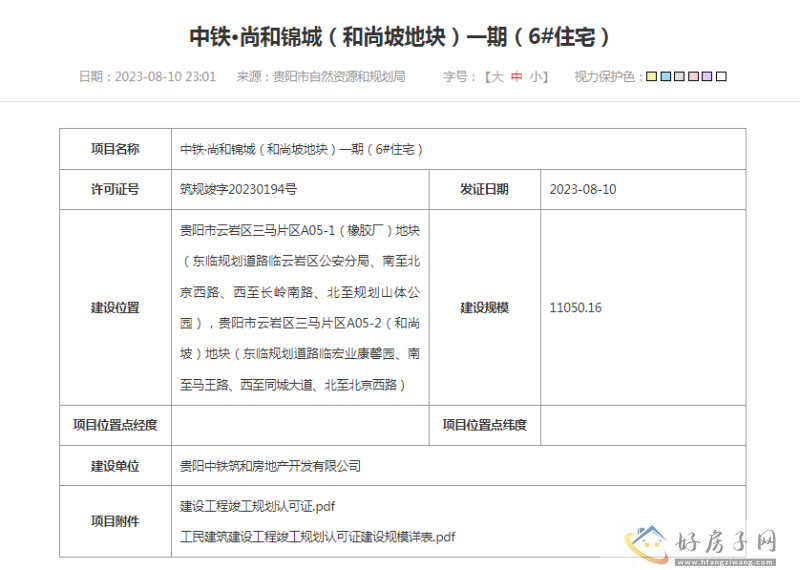Click the date text 2023-08-10 23:01
This screenshot has width=800, height=570.
click(165, 77)
